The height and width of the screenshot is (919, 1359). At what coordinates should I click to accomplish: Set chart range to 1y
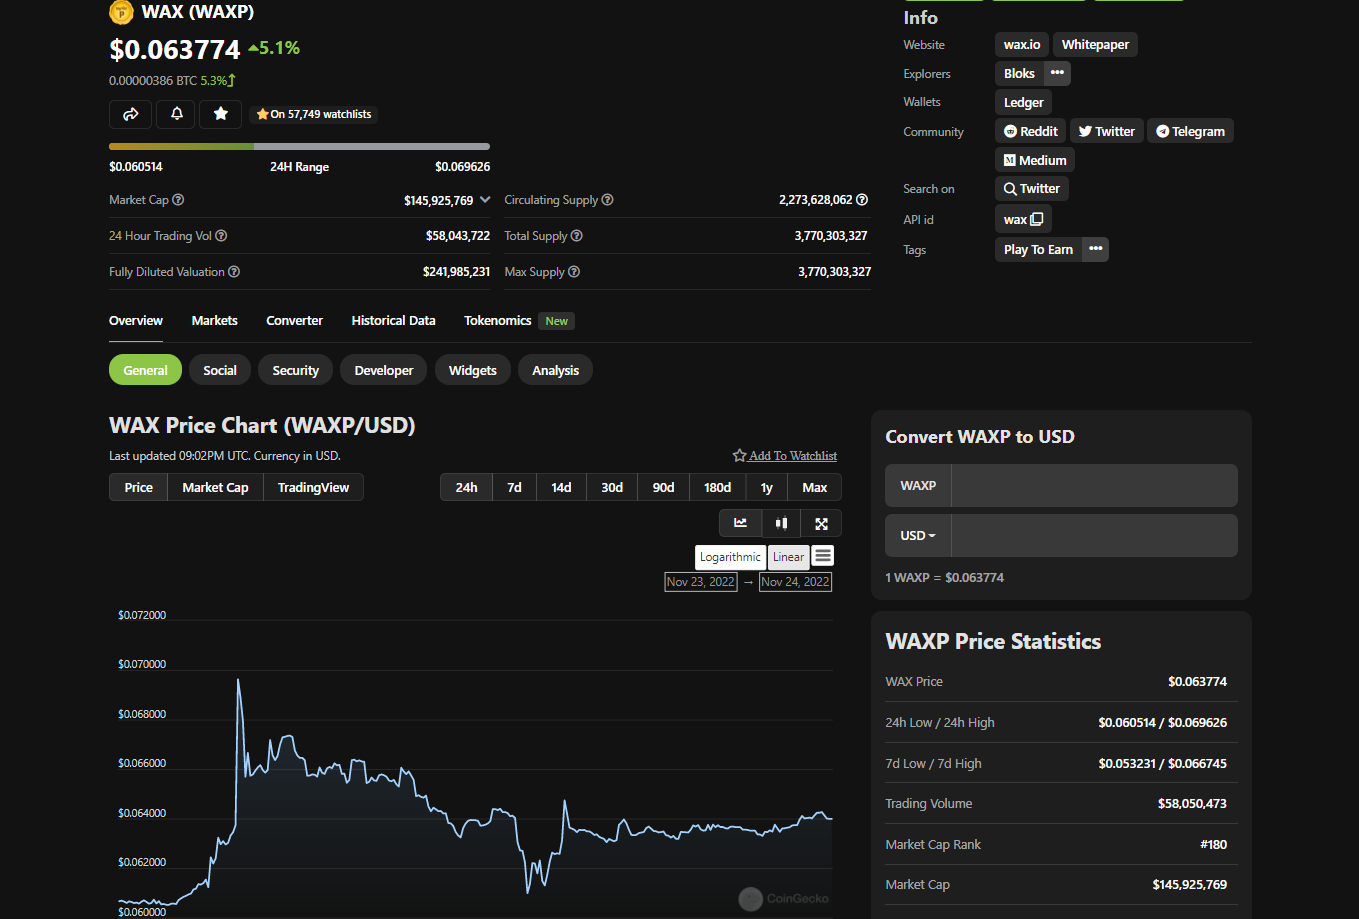click(767, 487)
